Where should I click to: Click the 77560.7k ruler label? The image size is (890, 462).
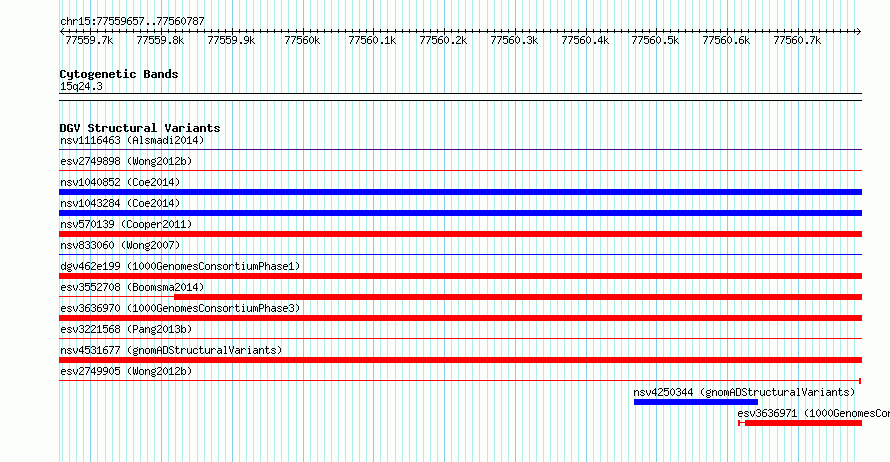pos(797,40)
